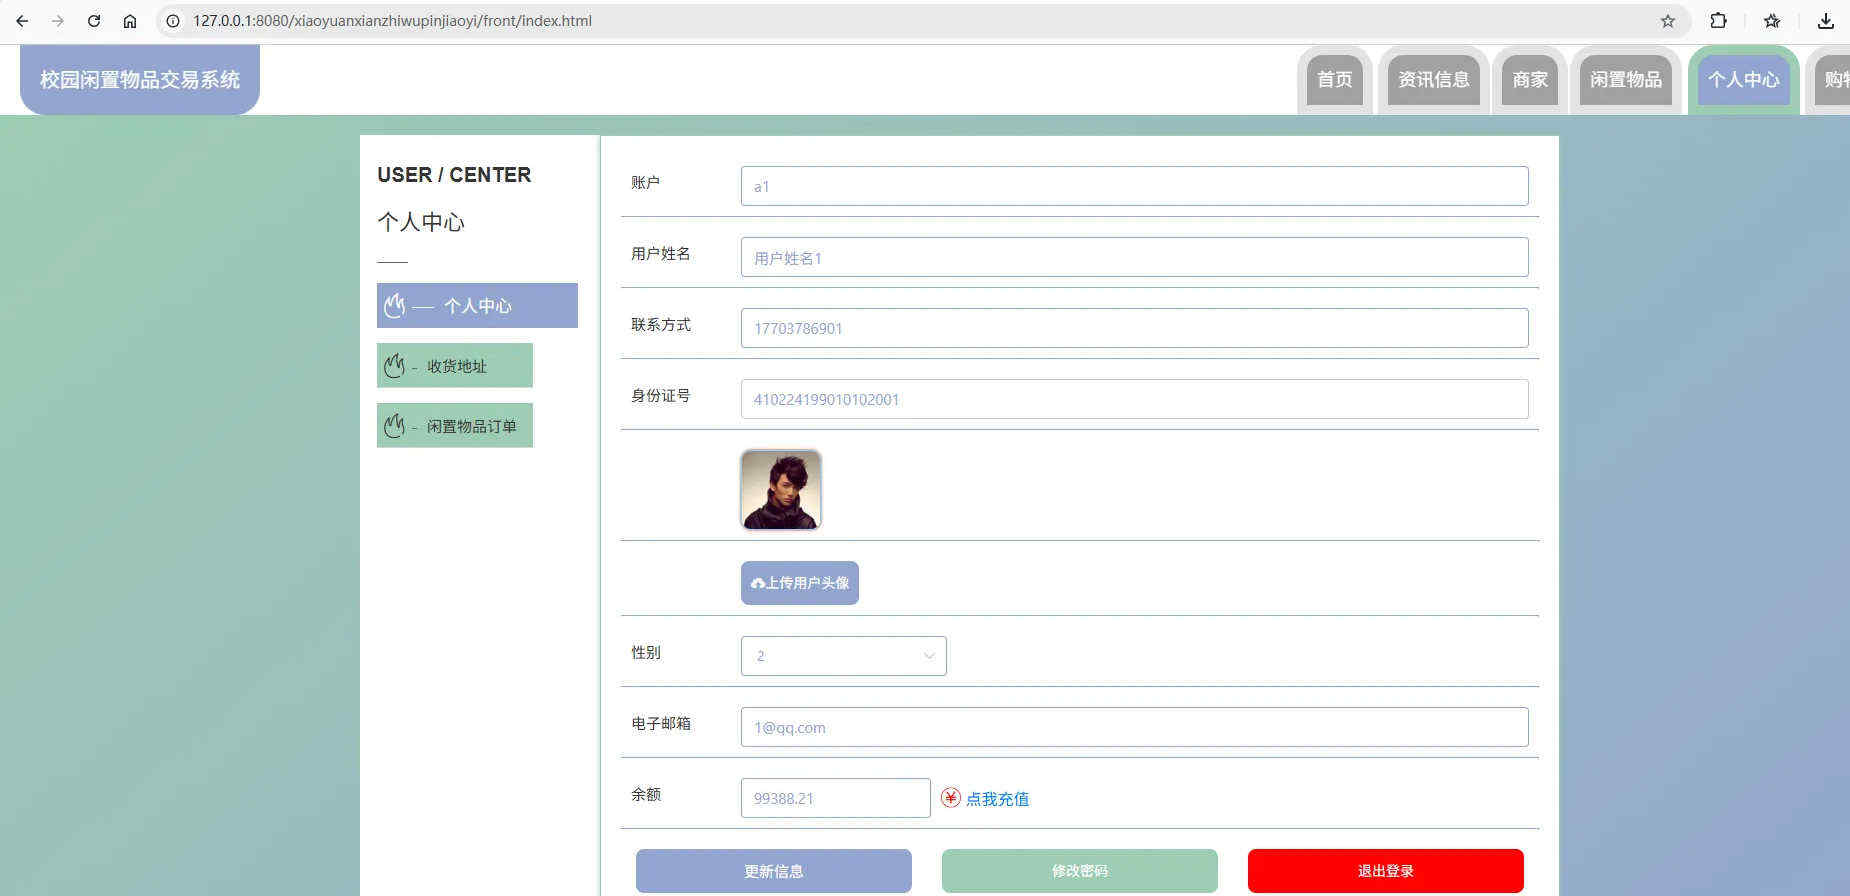Click the red 退出登录 logout button
This screenshot has height=896, width=1850.
tap(1385, 871)
